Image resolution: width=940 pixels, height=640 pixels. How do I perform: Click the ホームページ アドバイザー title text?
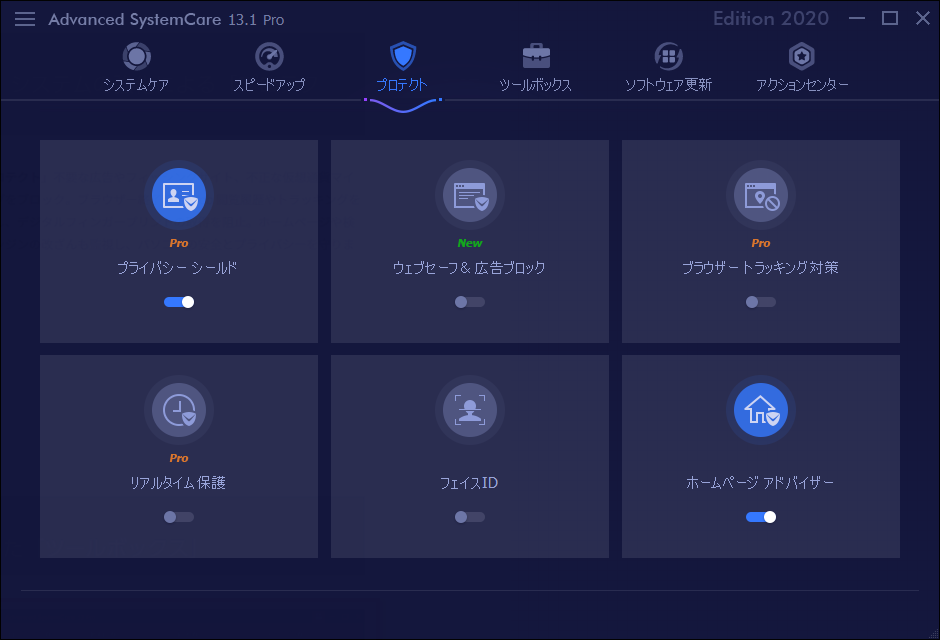[x=760, y=483]
